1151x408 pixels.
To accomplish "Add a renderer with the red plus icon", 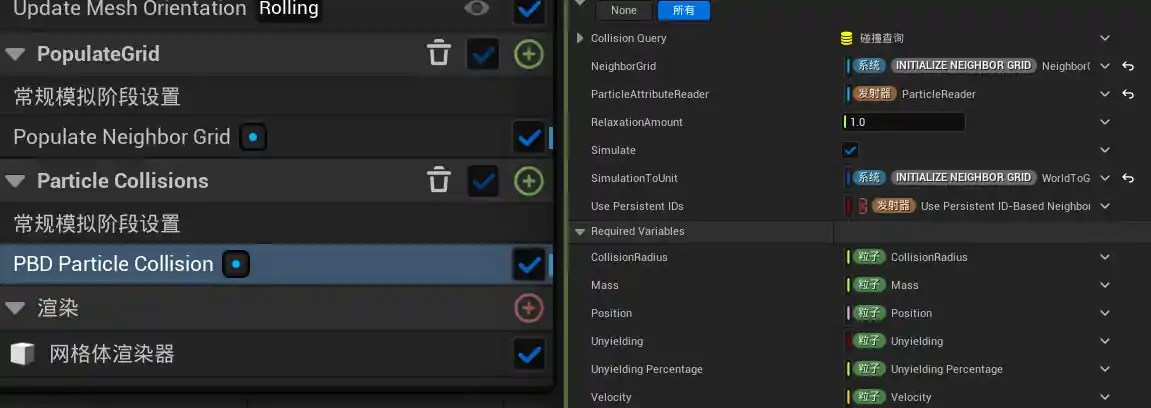I will click(528, 308).
